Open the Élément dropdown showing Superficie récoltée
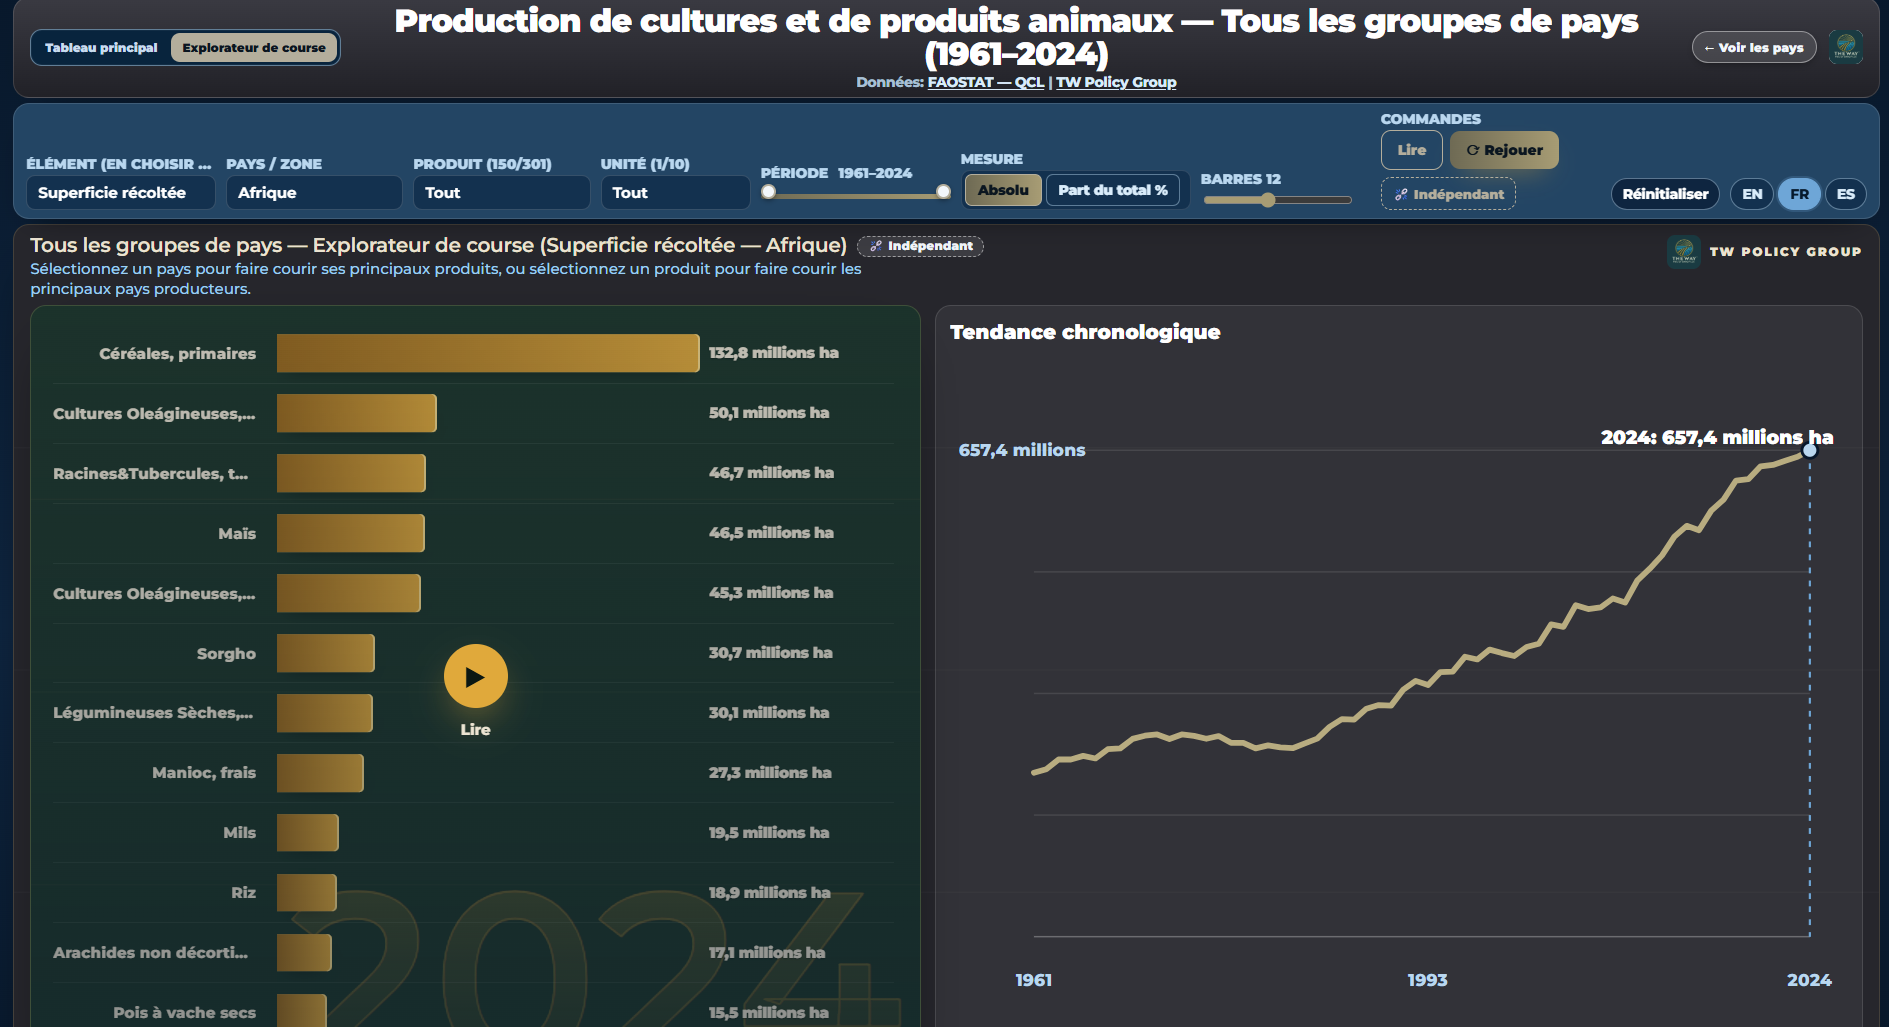This screenshot has width=1889, height=1027. click(x=120, y=192)
